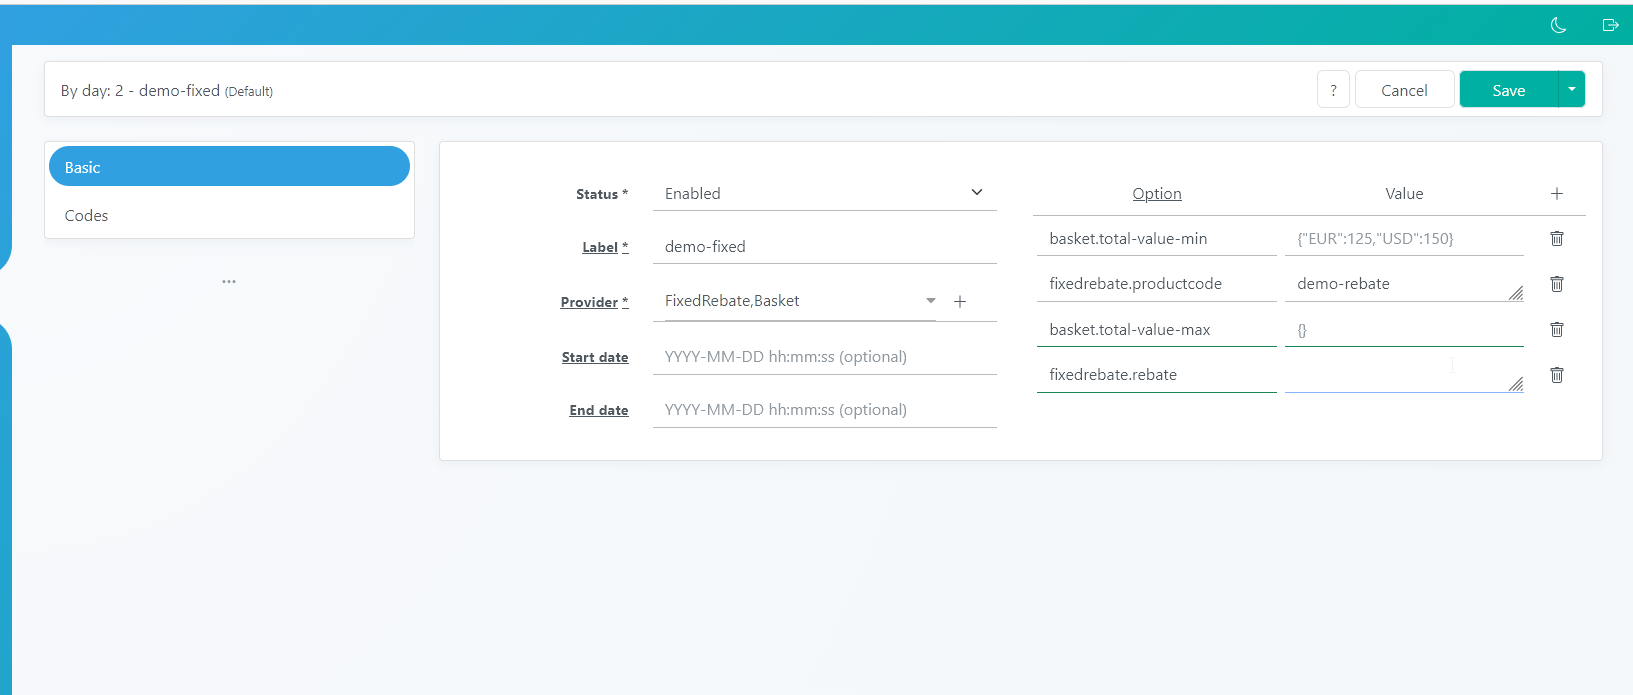Delete the basket.total-value-min option row
The width and height of the screenshot is (1633, 695).
(1557, 238)
